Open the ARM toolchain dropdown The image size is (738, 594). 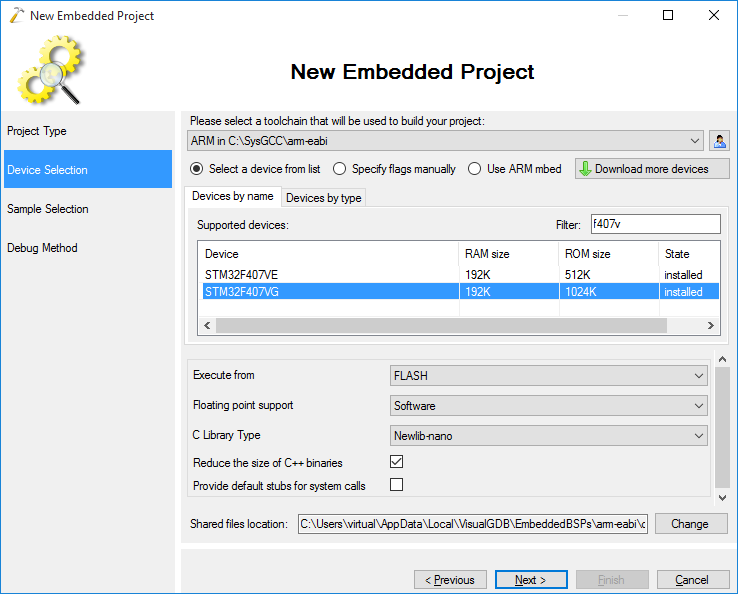pos(445,141)
